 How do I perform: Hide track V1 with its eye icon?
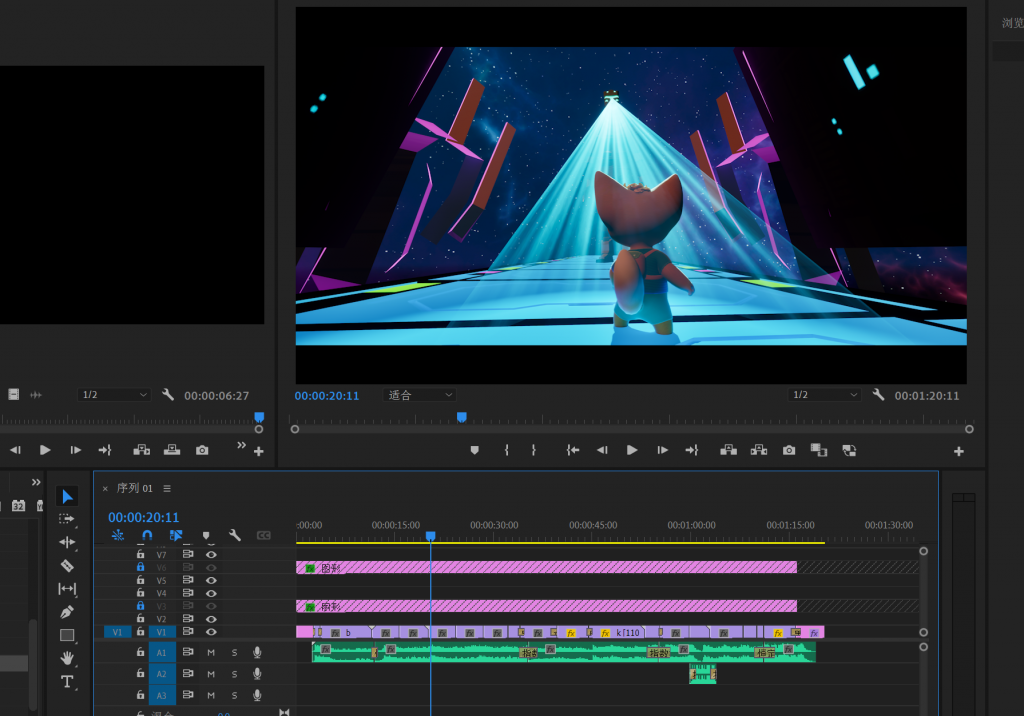pos(211,632)
